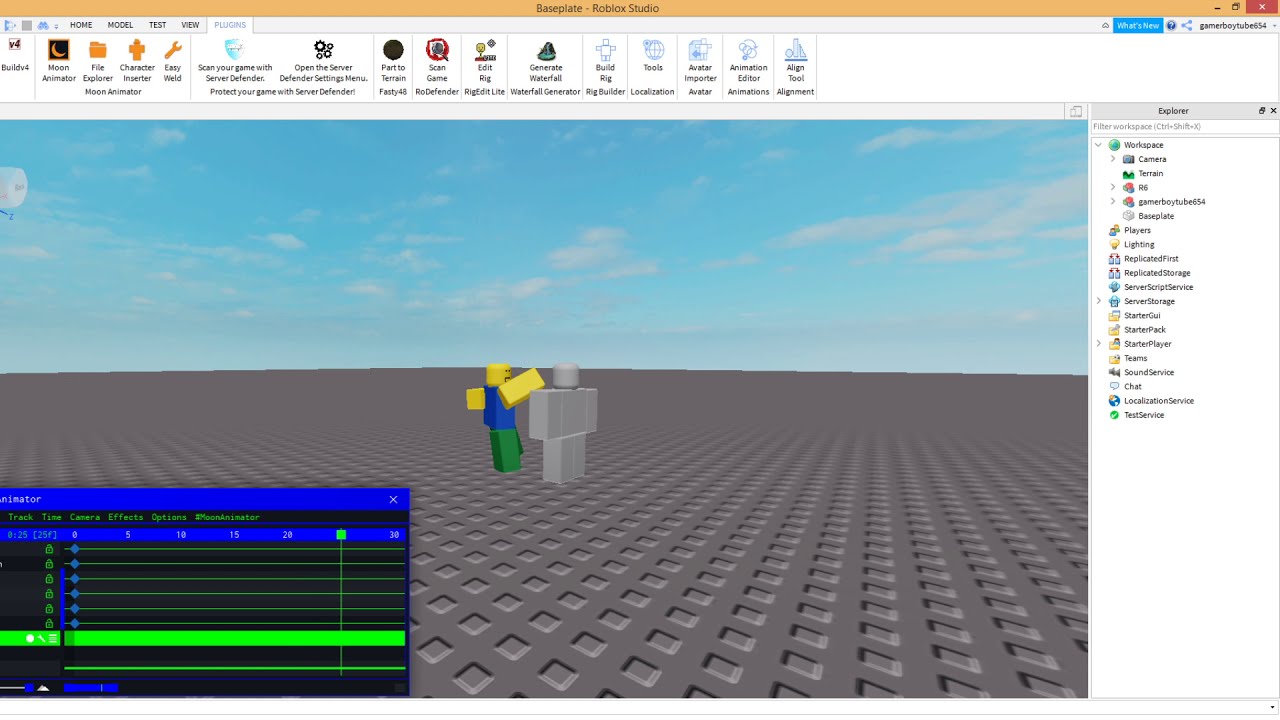This screenshot has height=720, width=1280.
Task: Select the Easy Weld tool
Action: pyautogui.click(x=173, y=61)
